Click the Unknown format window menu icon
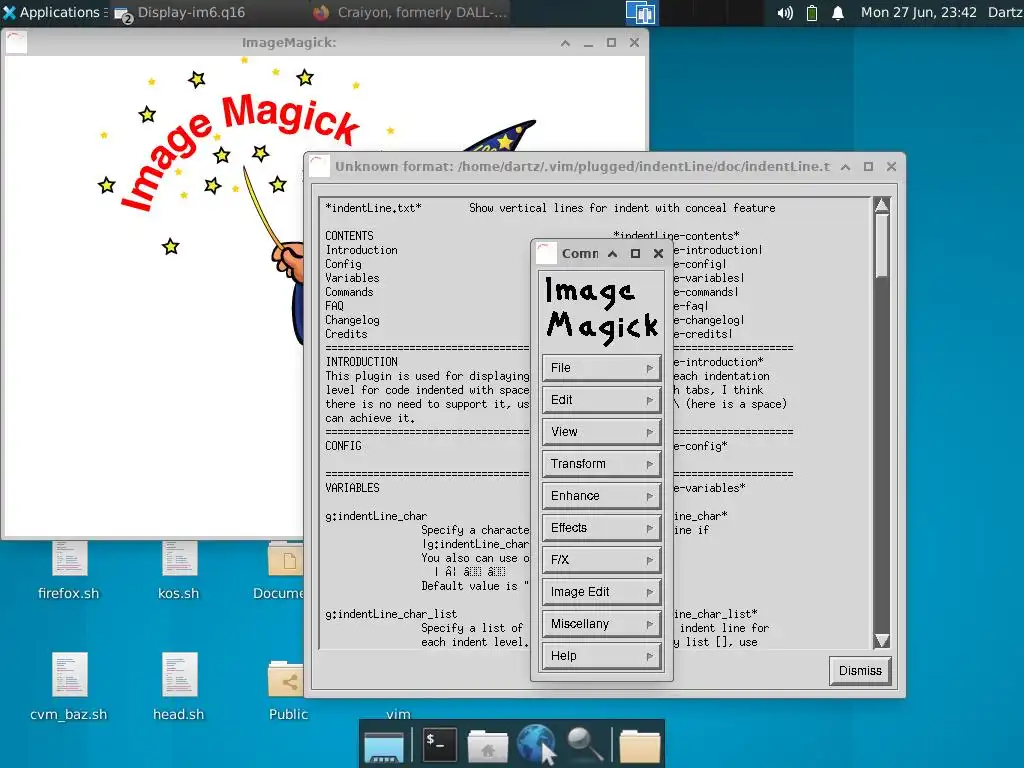1024x768 pixels. pyautogui.click(x=319, y=167)
